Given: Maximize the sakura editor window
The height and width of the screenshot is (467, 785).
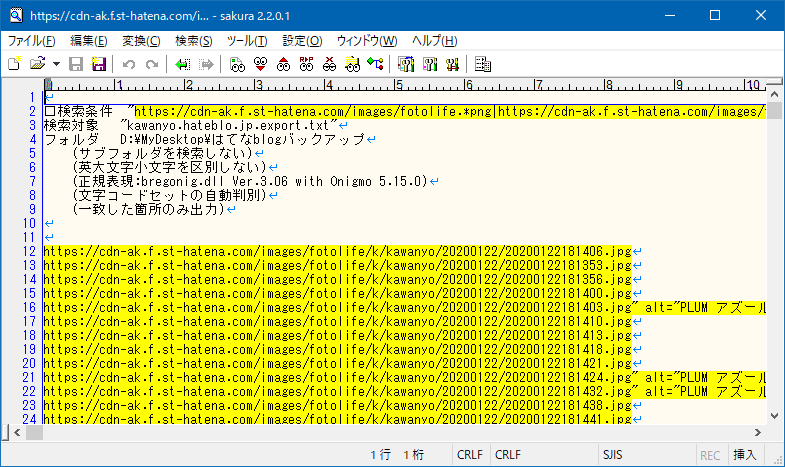Looking at the screenshot, I should click(715, 16).
